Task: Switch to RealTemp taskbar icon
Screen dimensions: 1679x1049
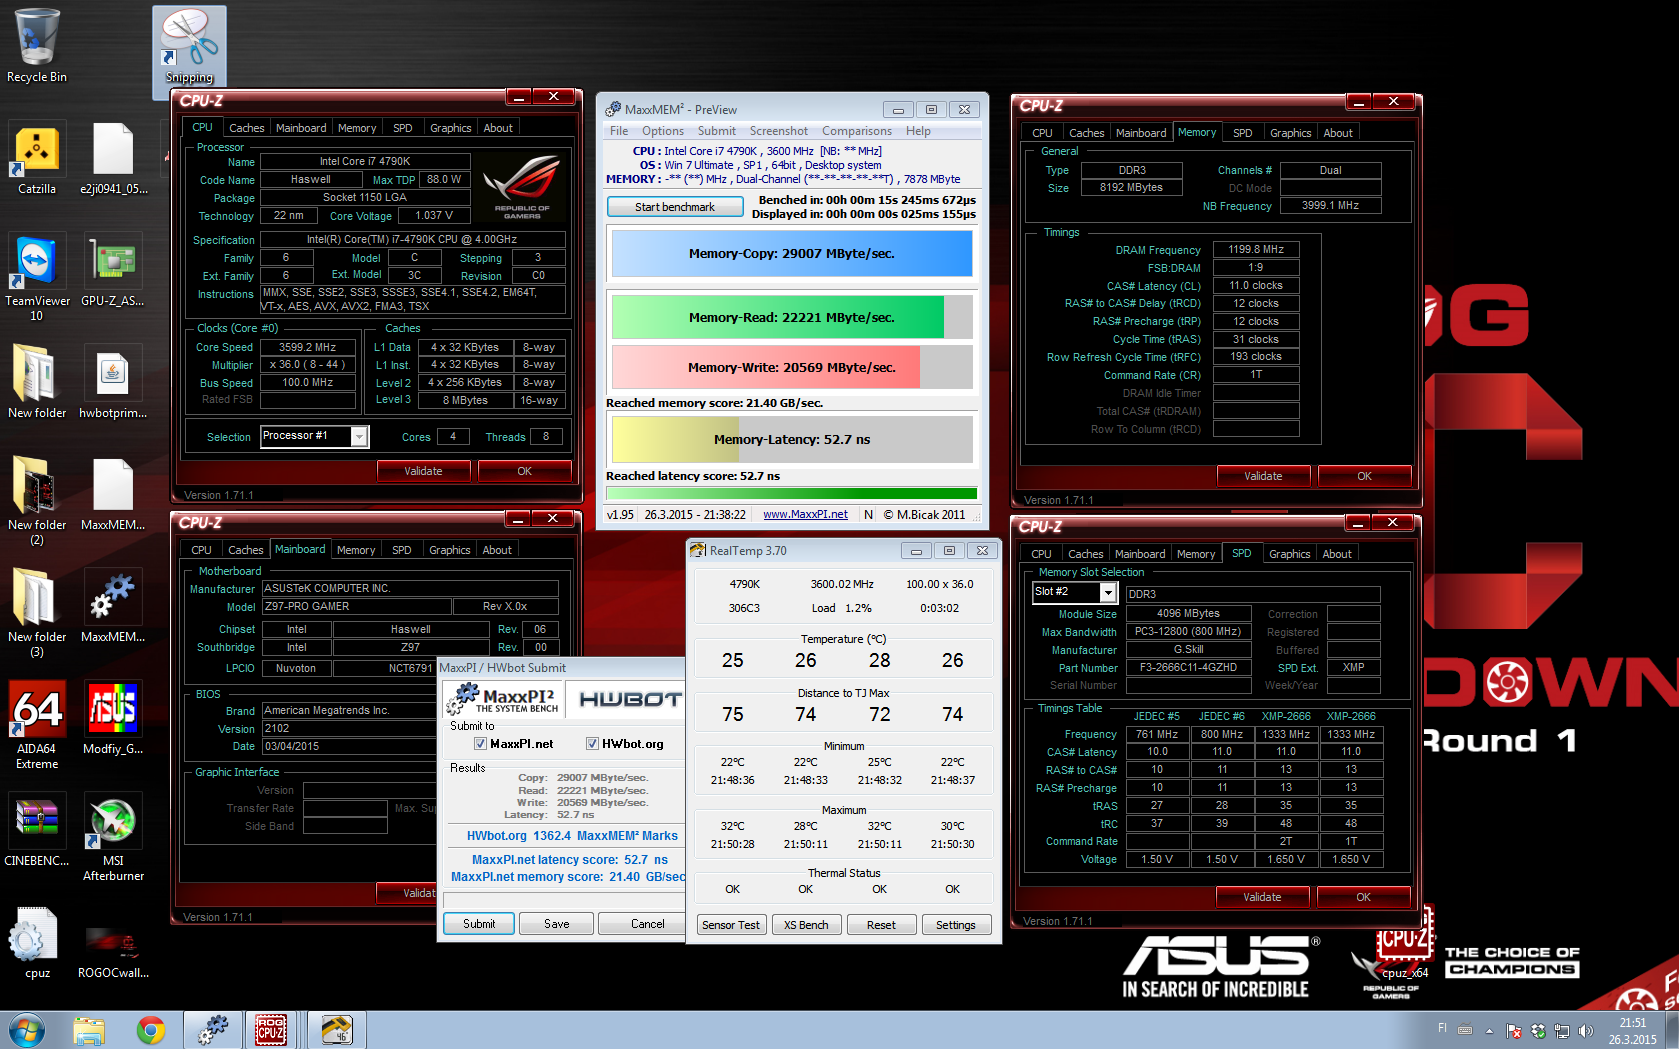Action: click(336, 1030)
